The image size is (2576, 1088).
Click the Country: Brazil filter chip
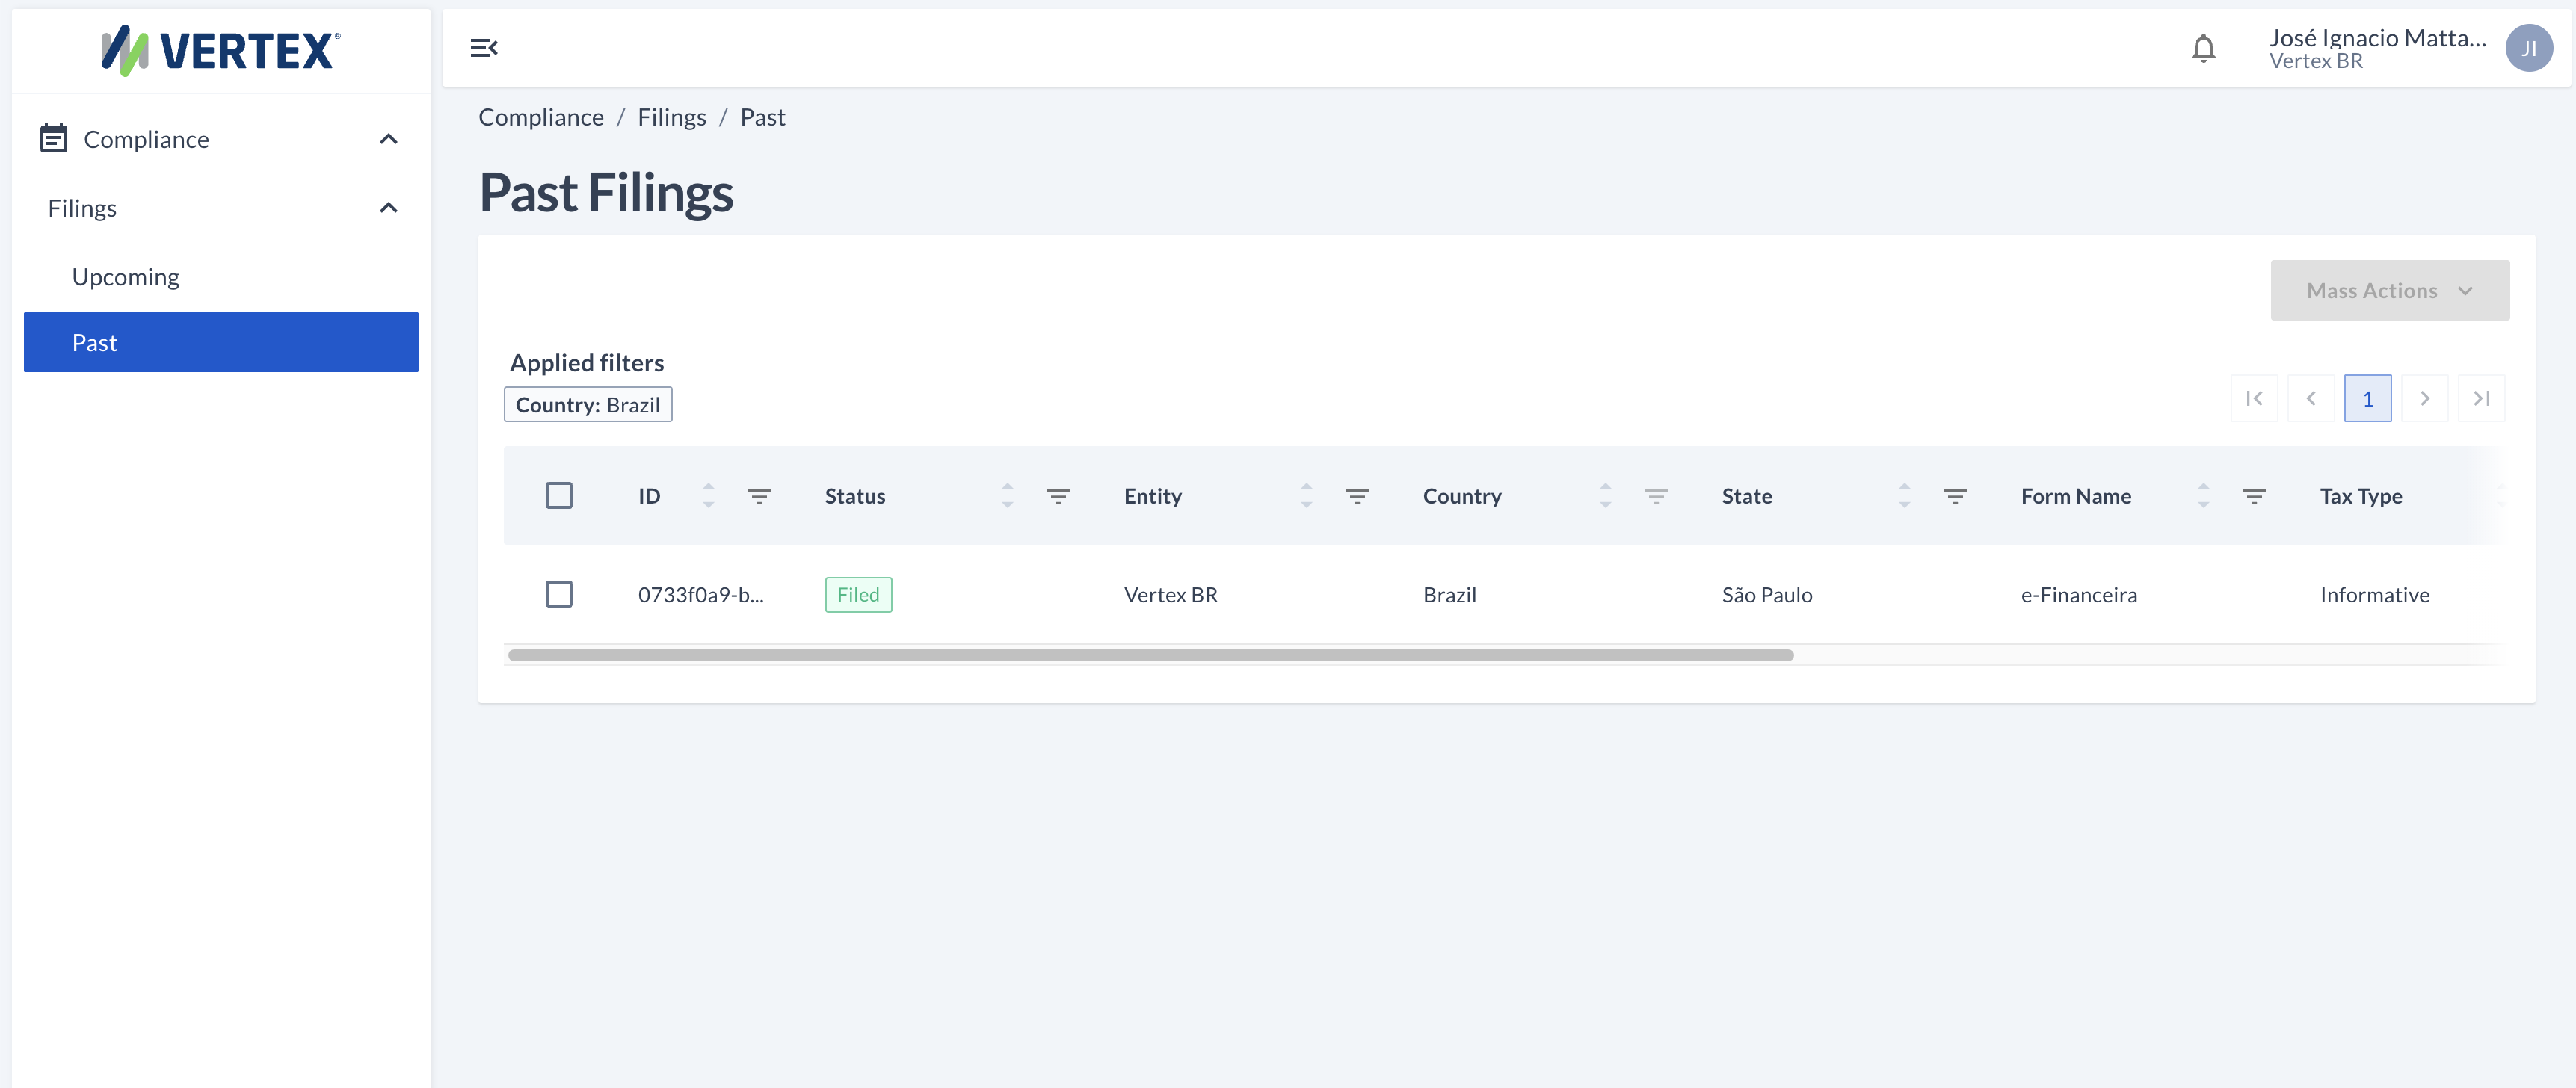(x=588, y=405)
